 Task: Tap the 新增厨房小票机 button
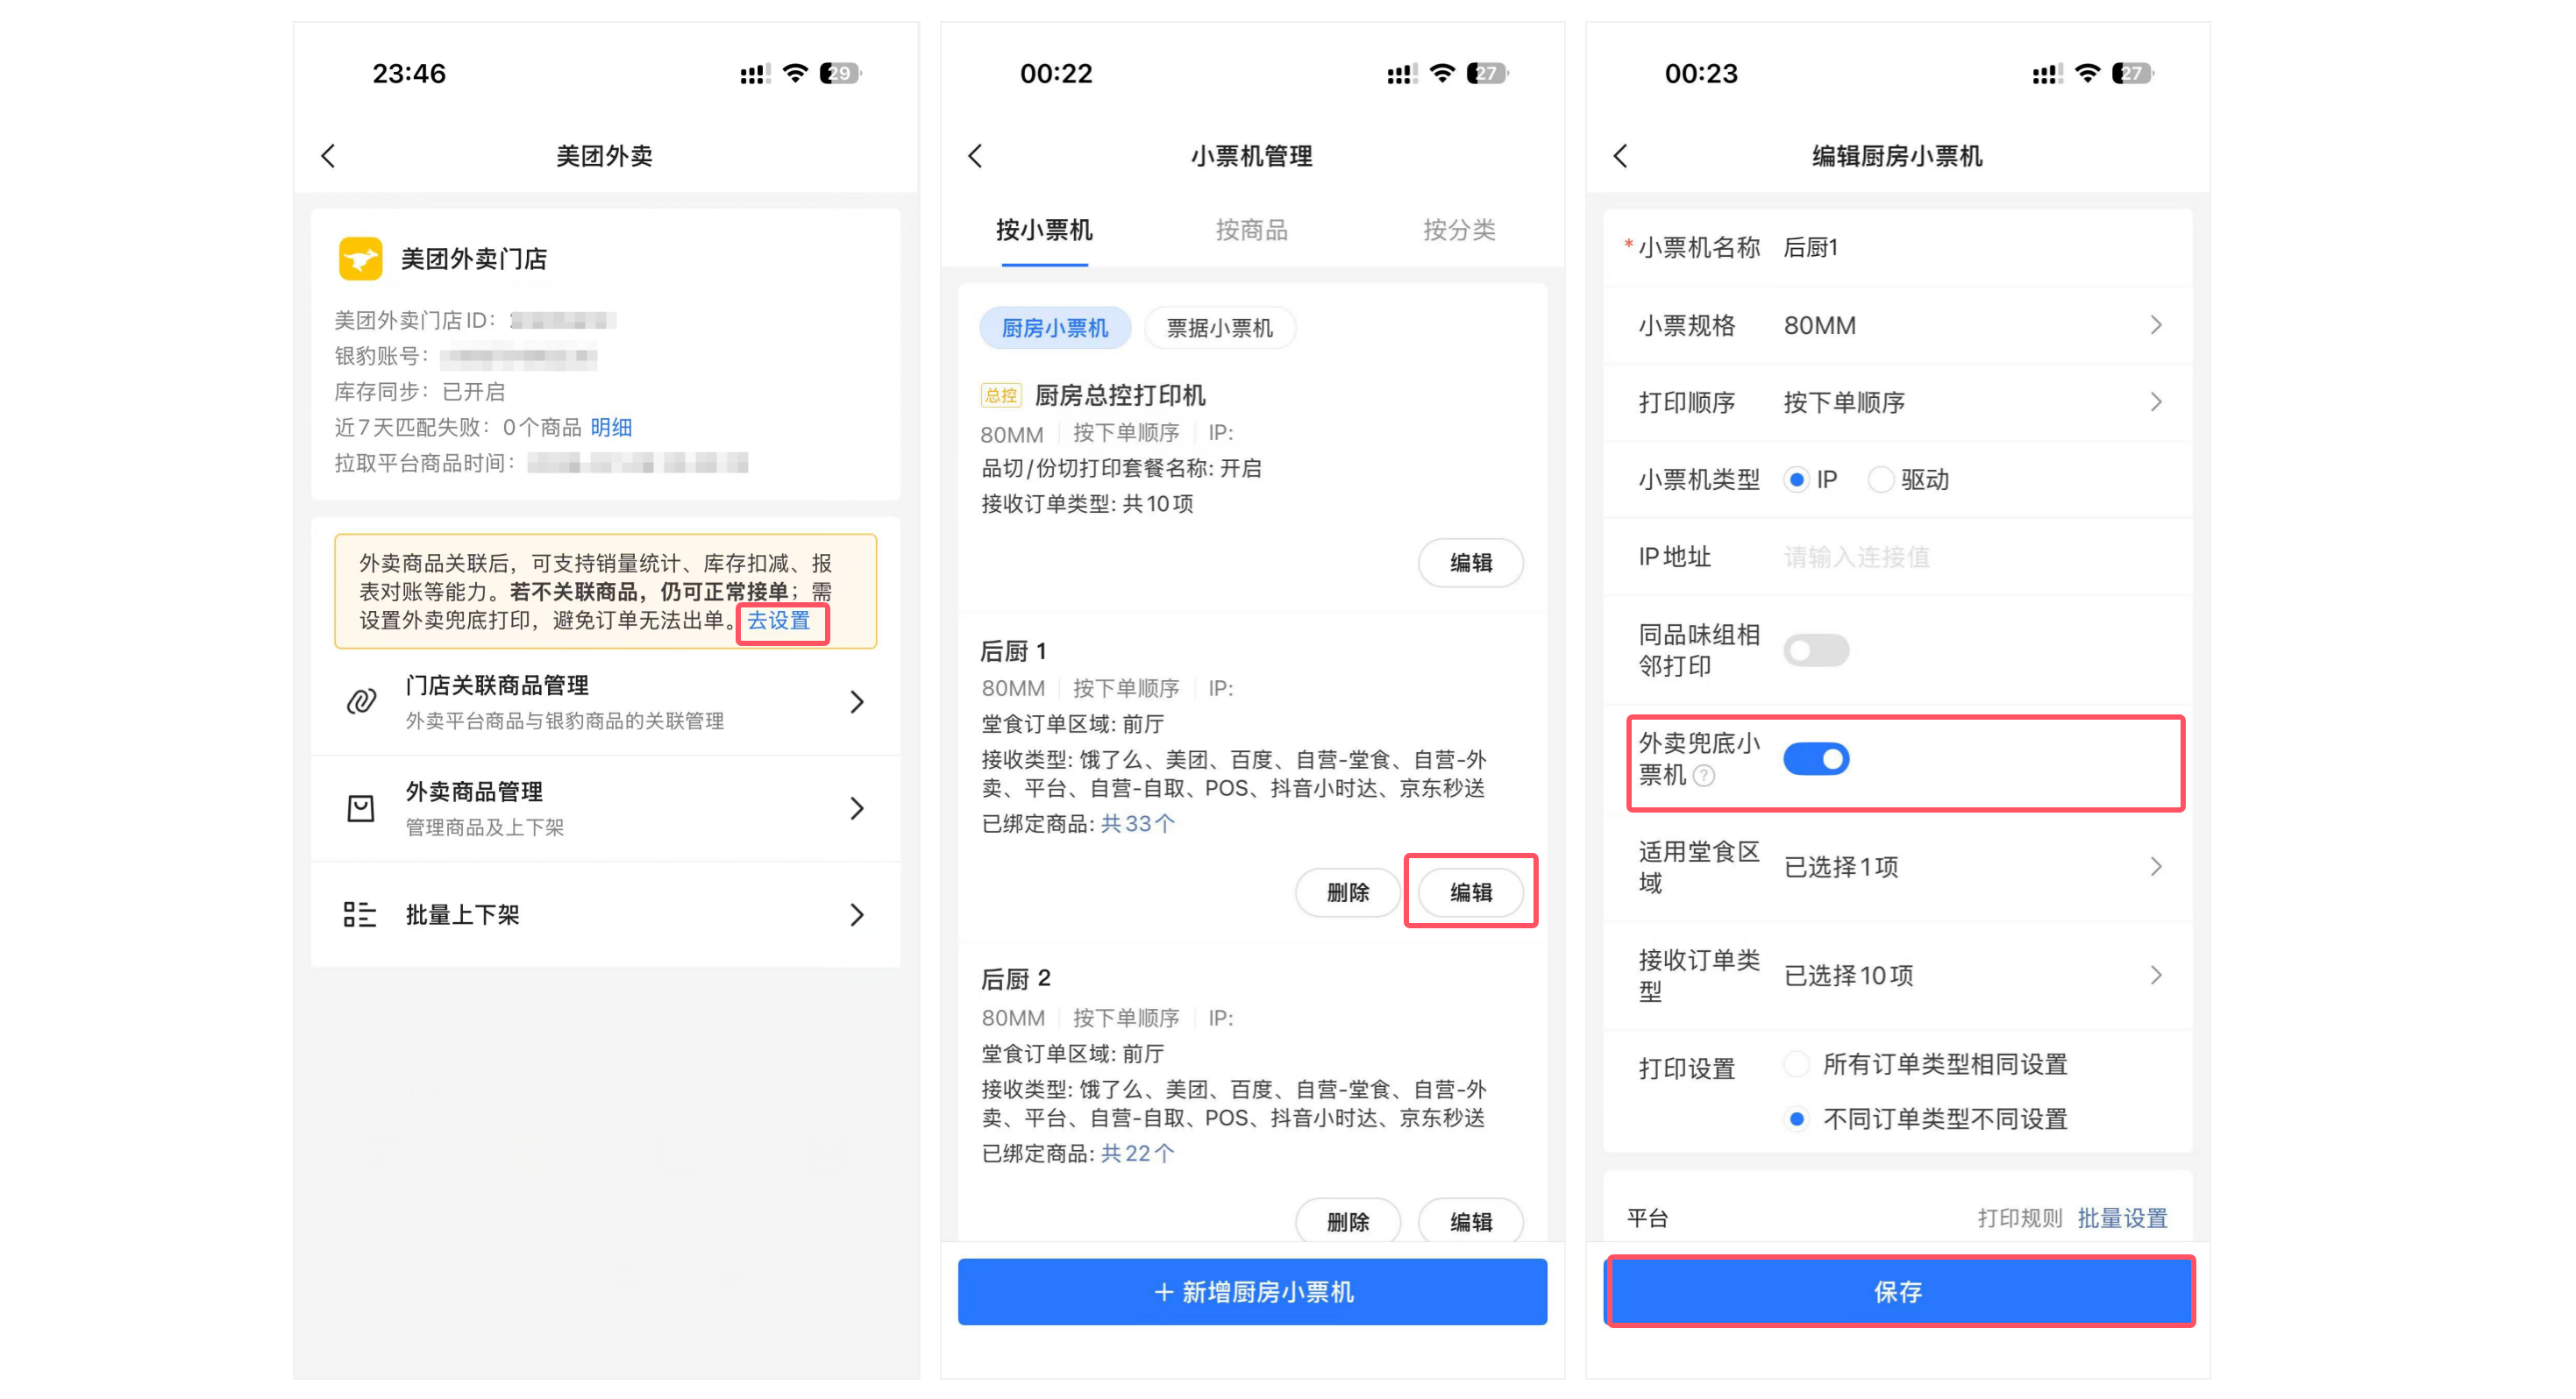coord(1252,1292)
